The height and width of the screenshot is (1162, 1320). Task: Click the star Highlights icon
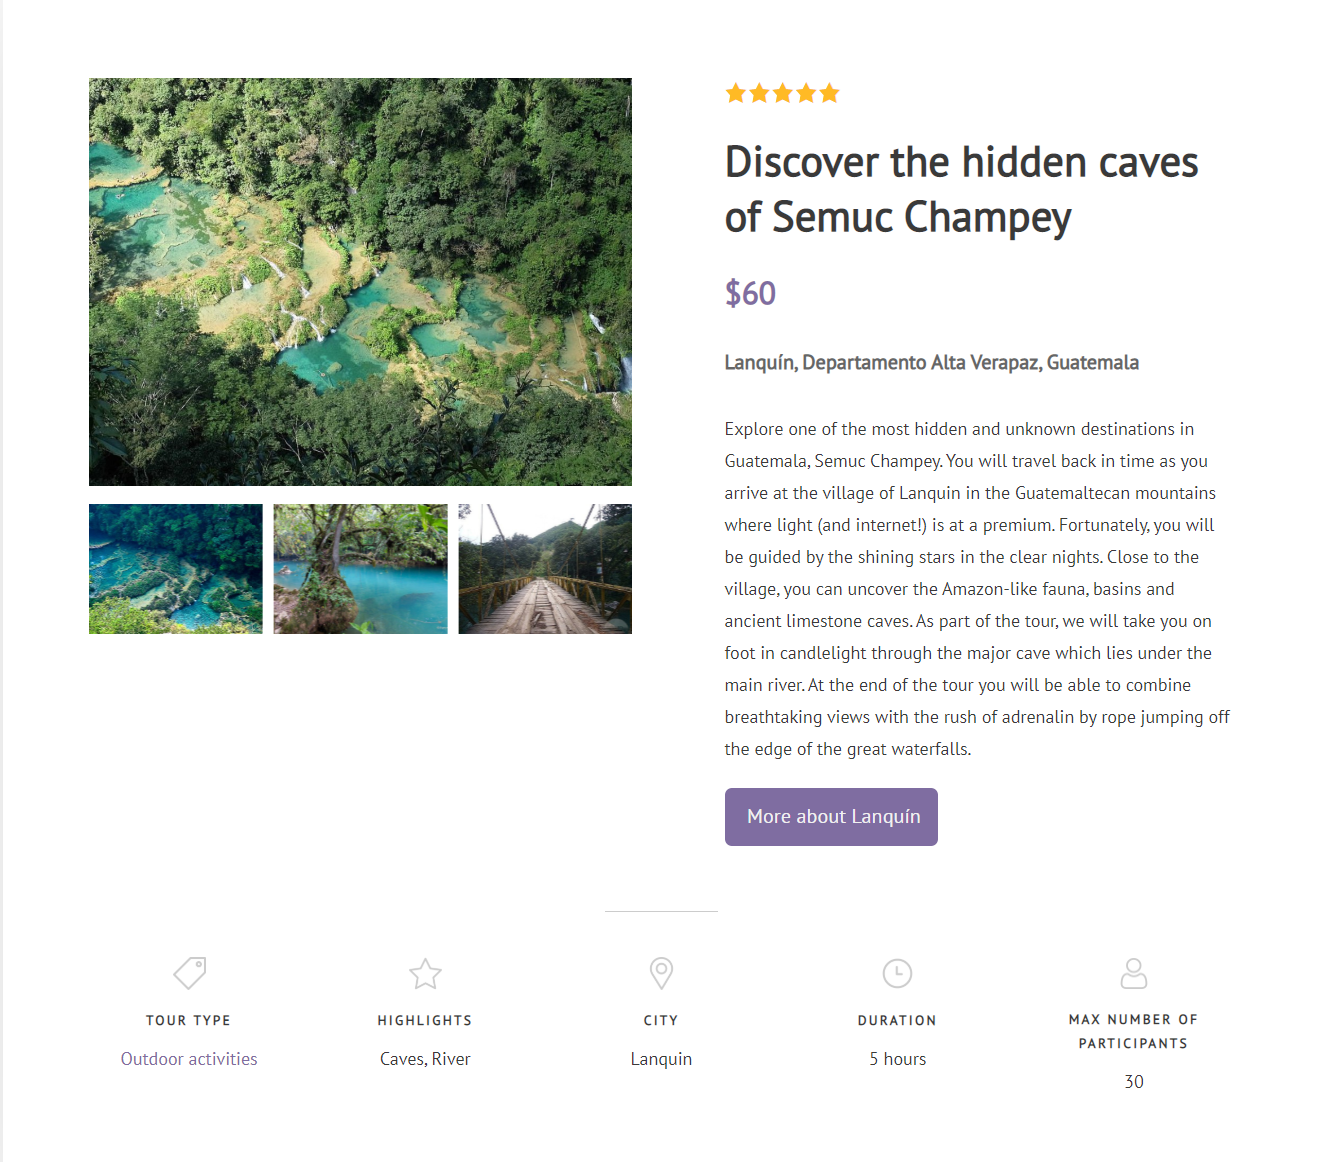click(x=425, y=973)
